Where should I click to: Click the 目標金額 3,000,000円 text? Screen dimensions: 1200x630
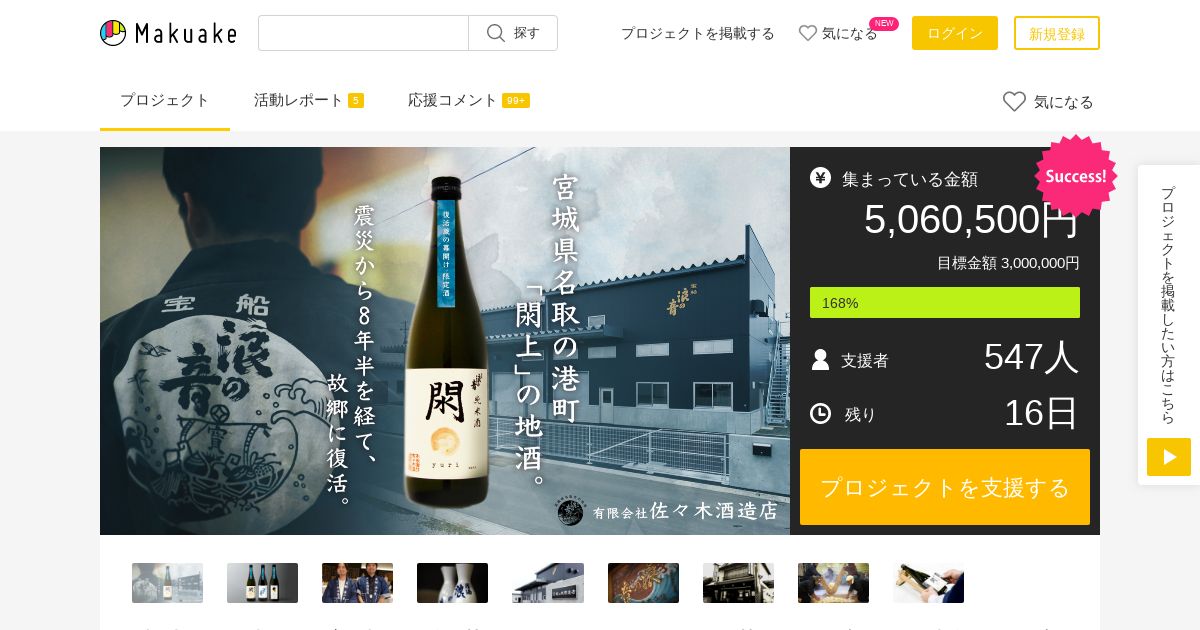click(x=1008, y=263)
